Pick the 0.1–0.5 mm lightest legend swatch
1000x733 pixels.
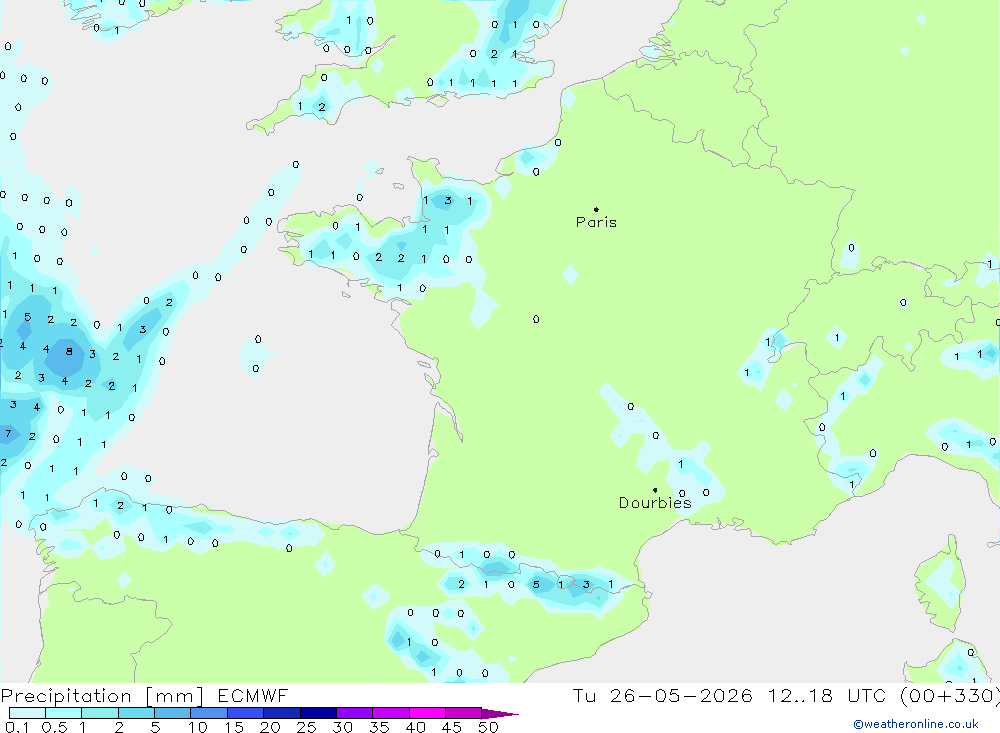[x=27, y=713]
